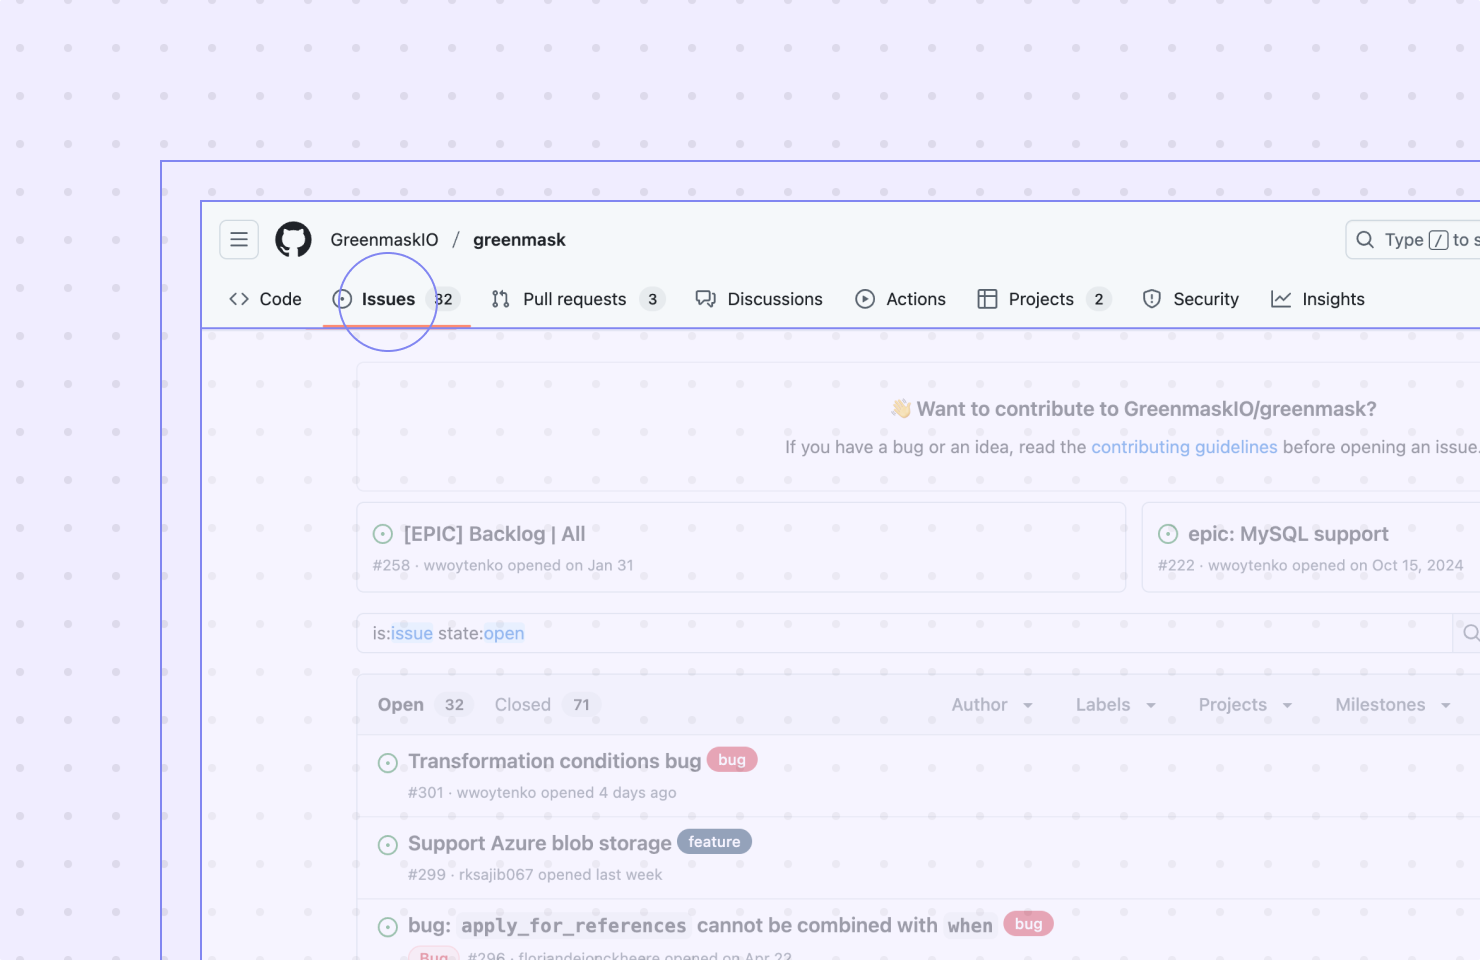Click open-issue icon on MySQL support card
This screenshot has height=960, width=1480.
point(1168,534)
